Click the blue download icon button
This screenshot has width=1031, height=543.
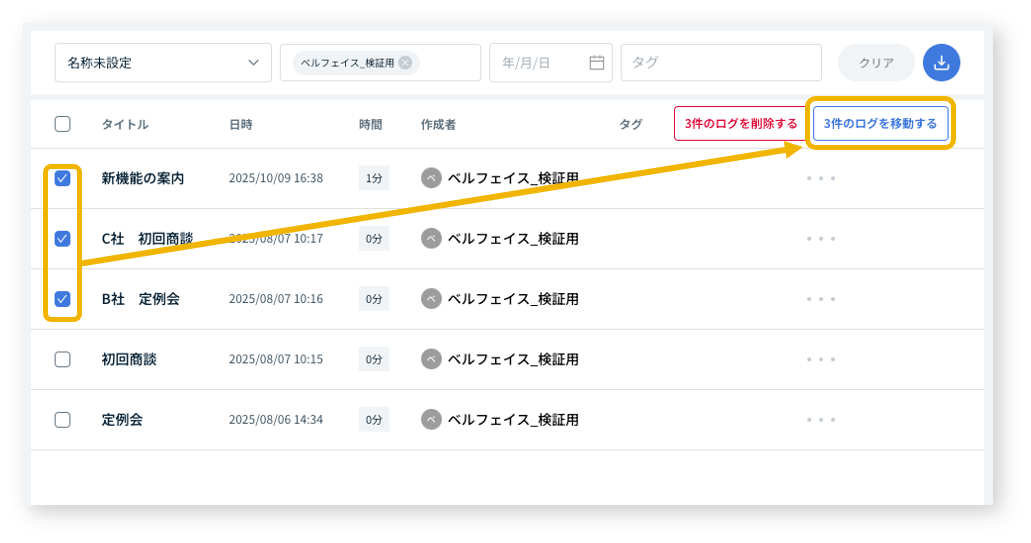(x=941, y=62)
